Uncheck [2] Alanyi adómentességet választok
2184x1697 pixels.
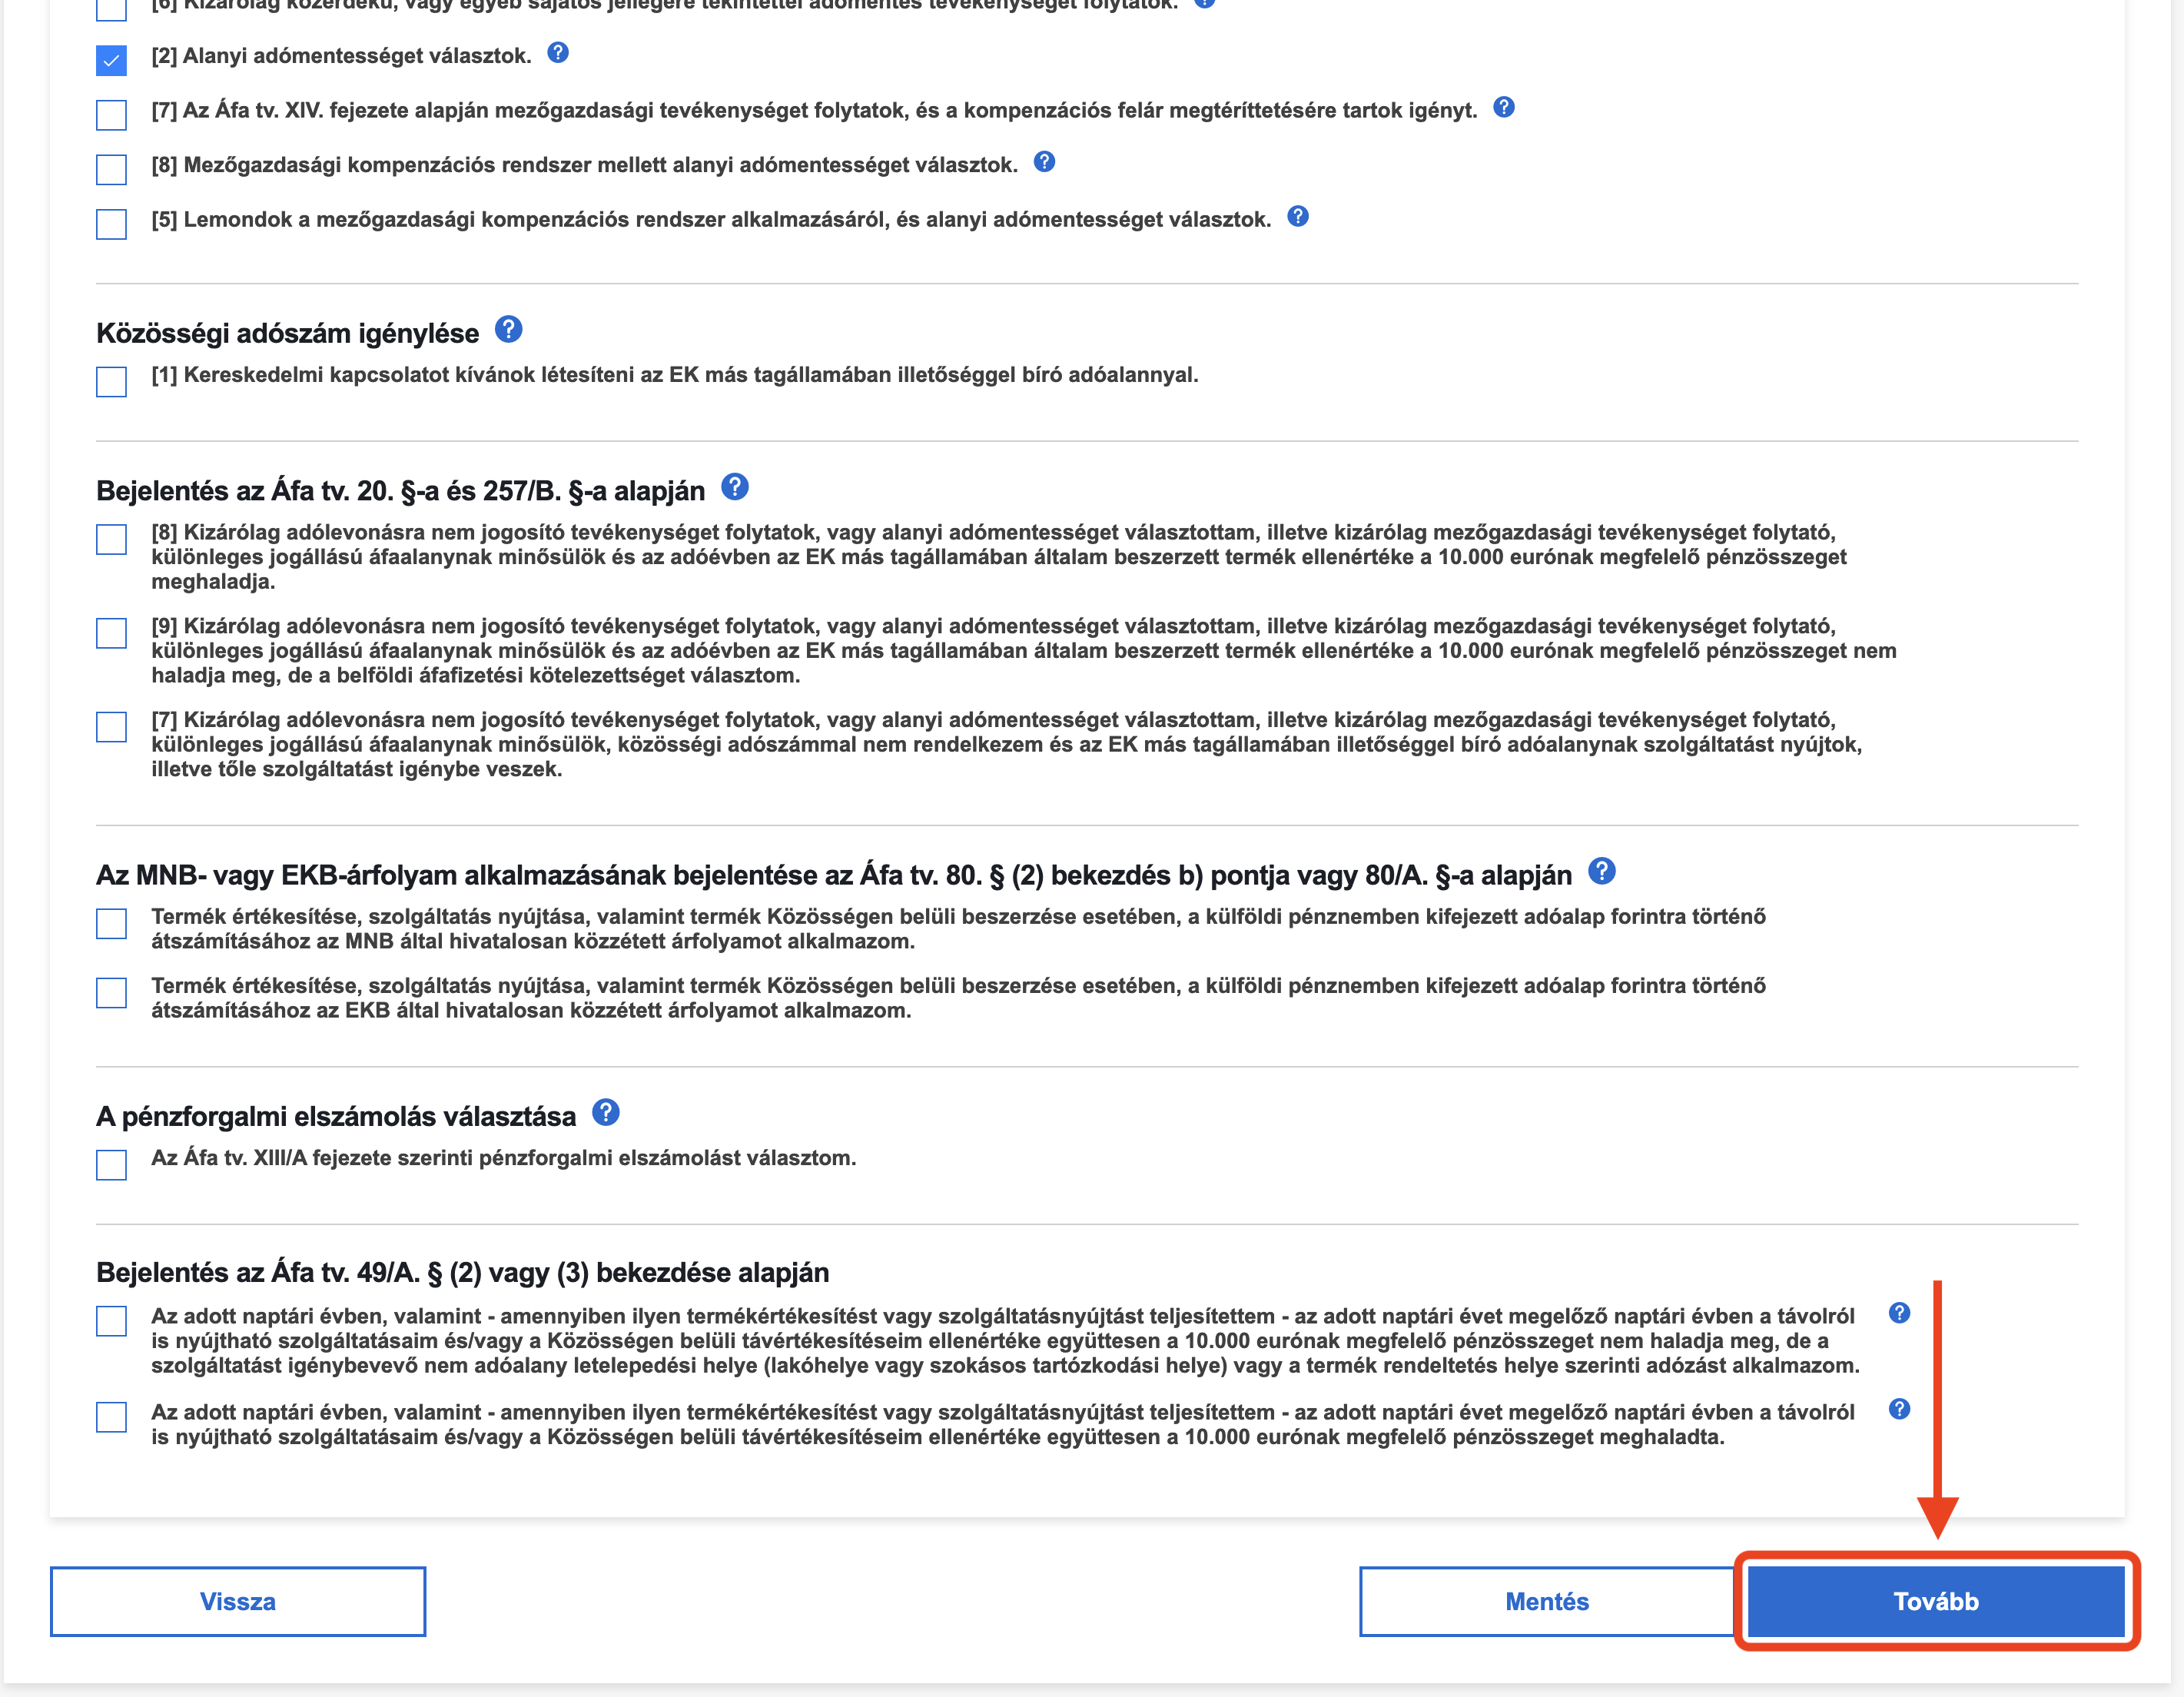point(111,61)
